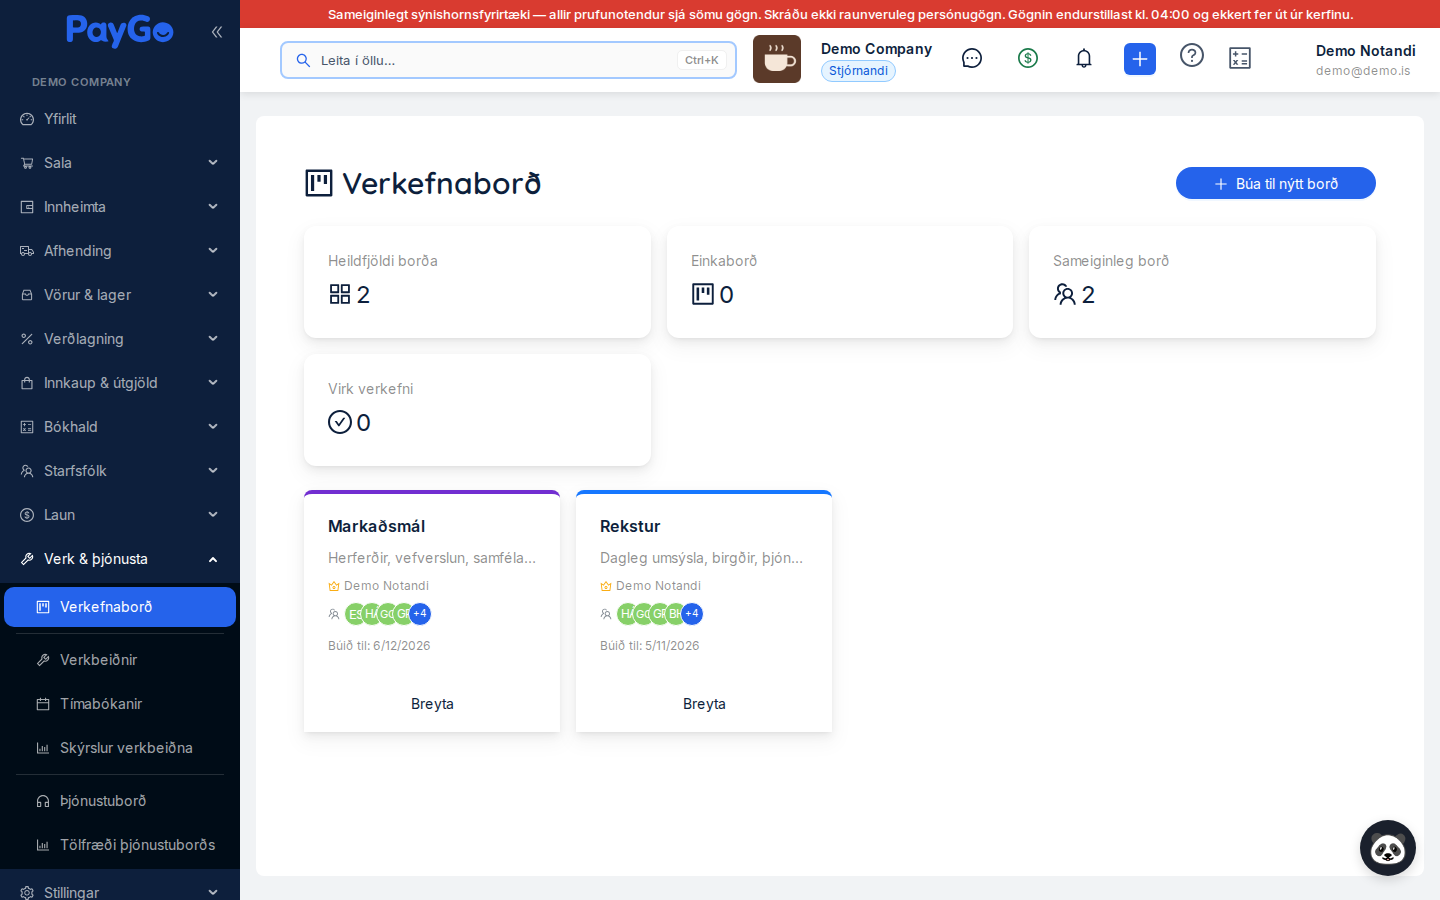Click the Stjórnandi role badge
Viewport: 1440px width, 900px height.
click(858, 71)
